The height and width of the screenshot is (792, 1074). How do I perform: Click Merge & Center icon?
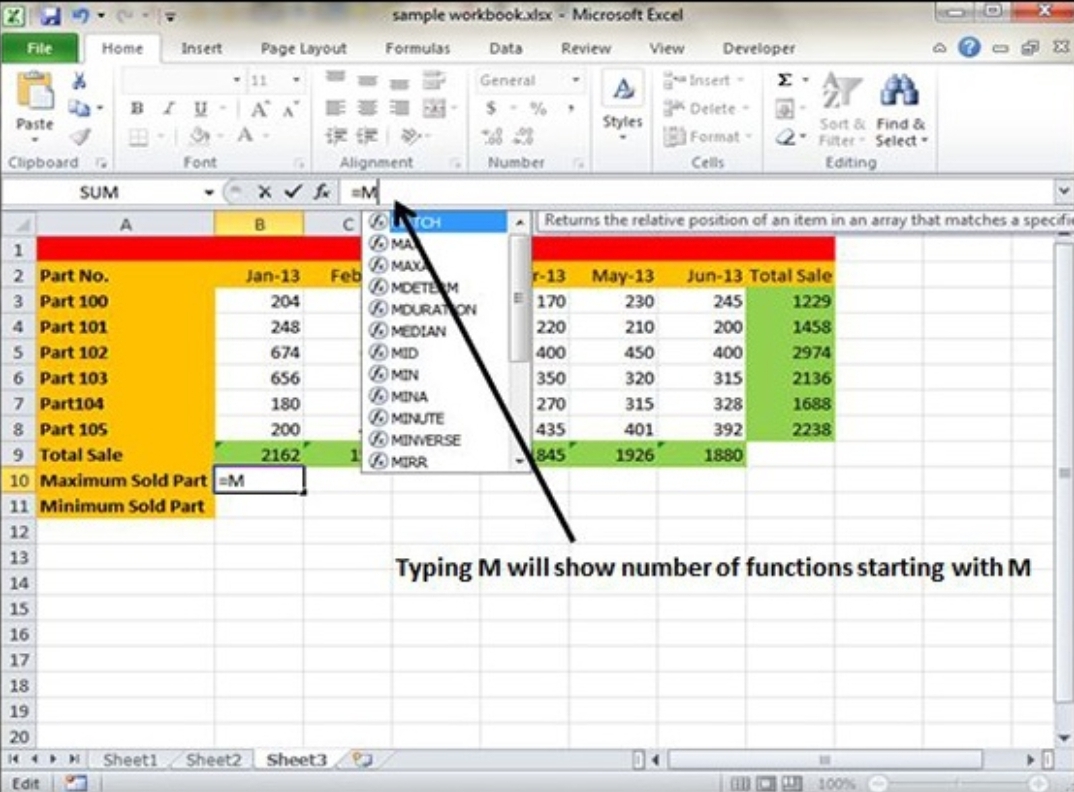pos(434,108)
